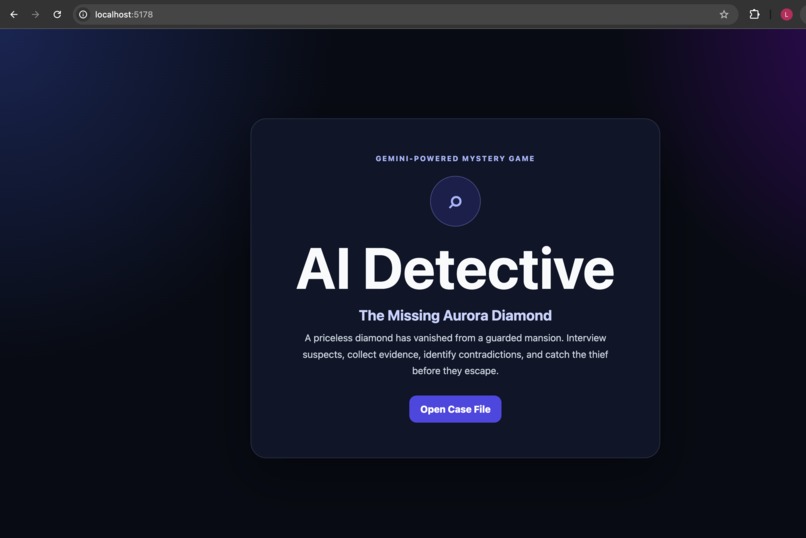Image resolution: width=806 pixels, height=538 pixels.
Task: Go back using the browser back arrow
Action: (14, 14)
